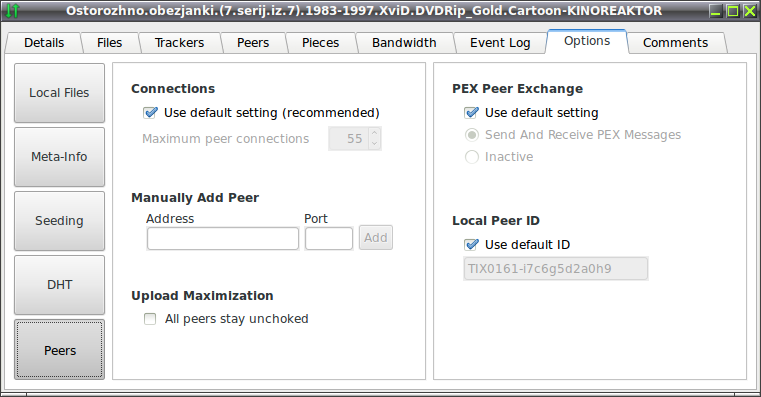
Task: Click the maximum peer connections value field
Action: (x=348, y=139)
